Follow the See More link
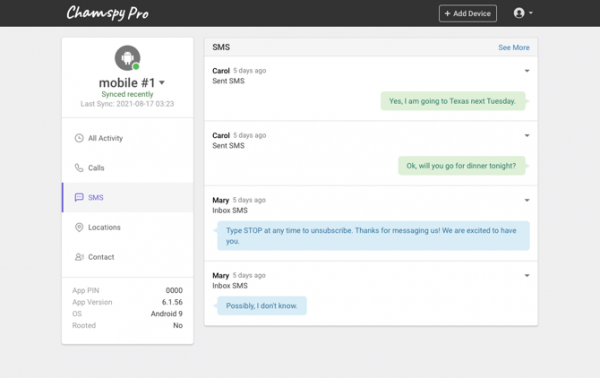600x378 pixels. (x=514, y=47)
